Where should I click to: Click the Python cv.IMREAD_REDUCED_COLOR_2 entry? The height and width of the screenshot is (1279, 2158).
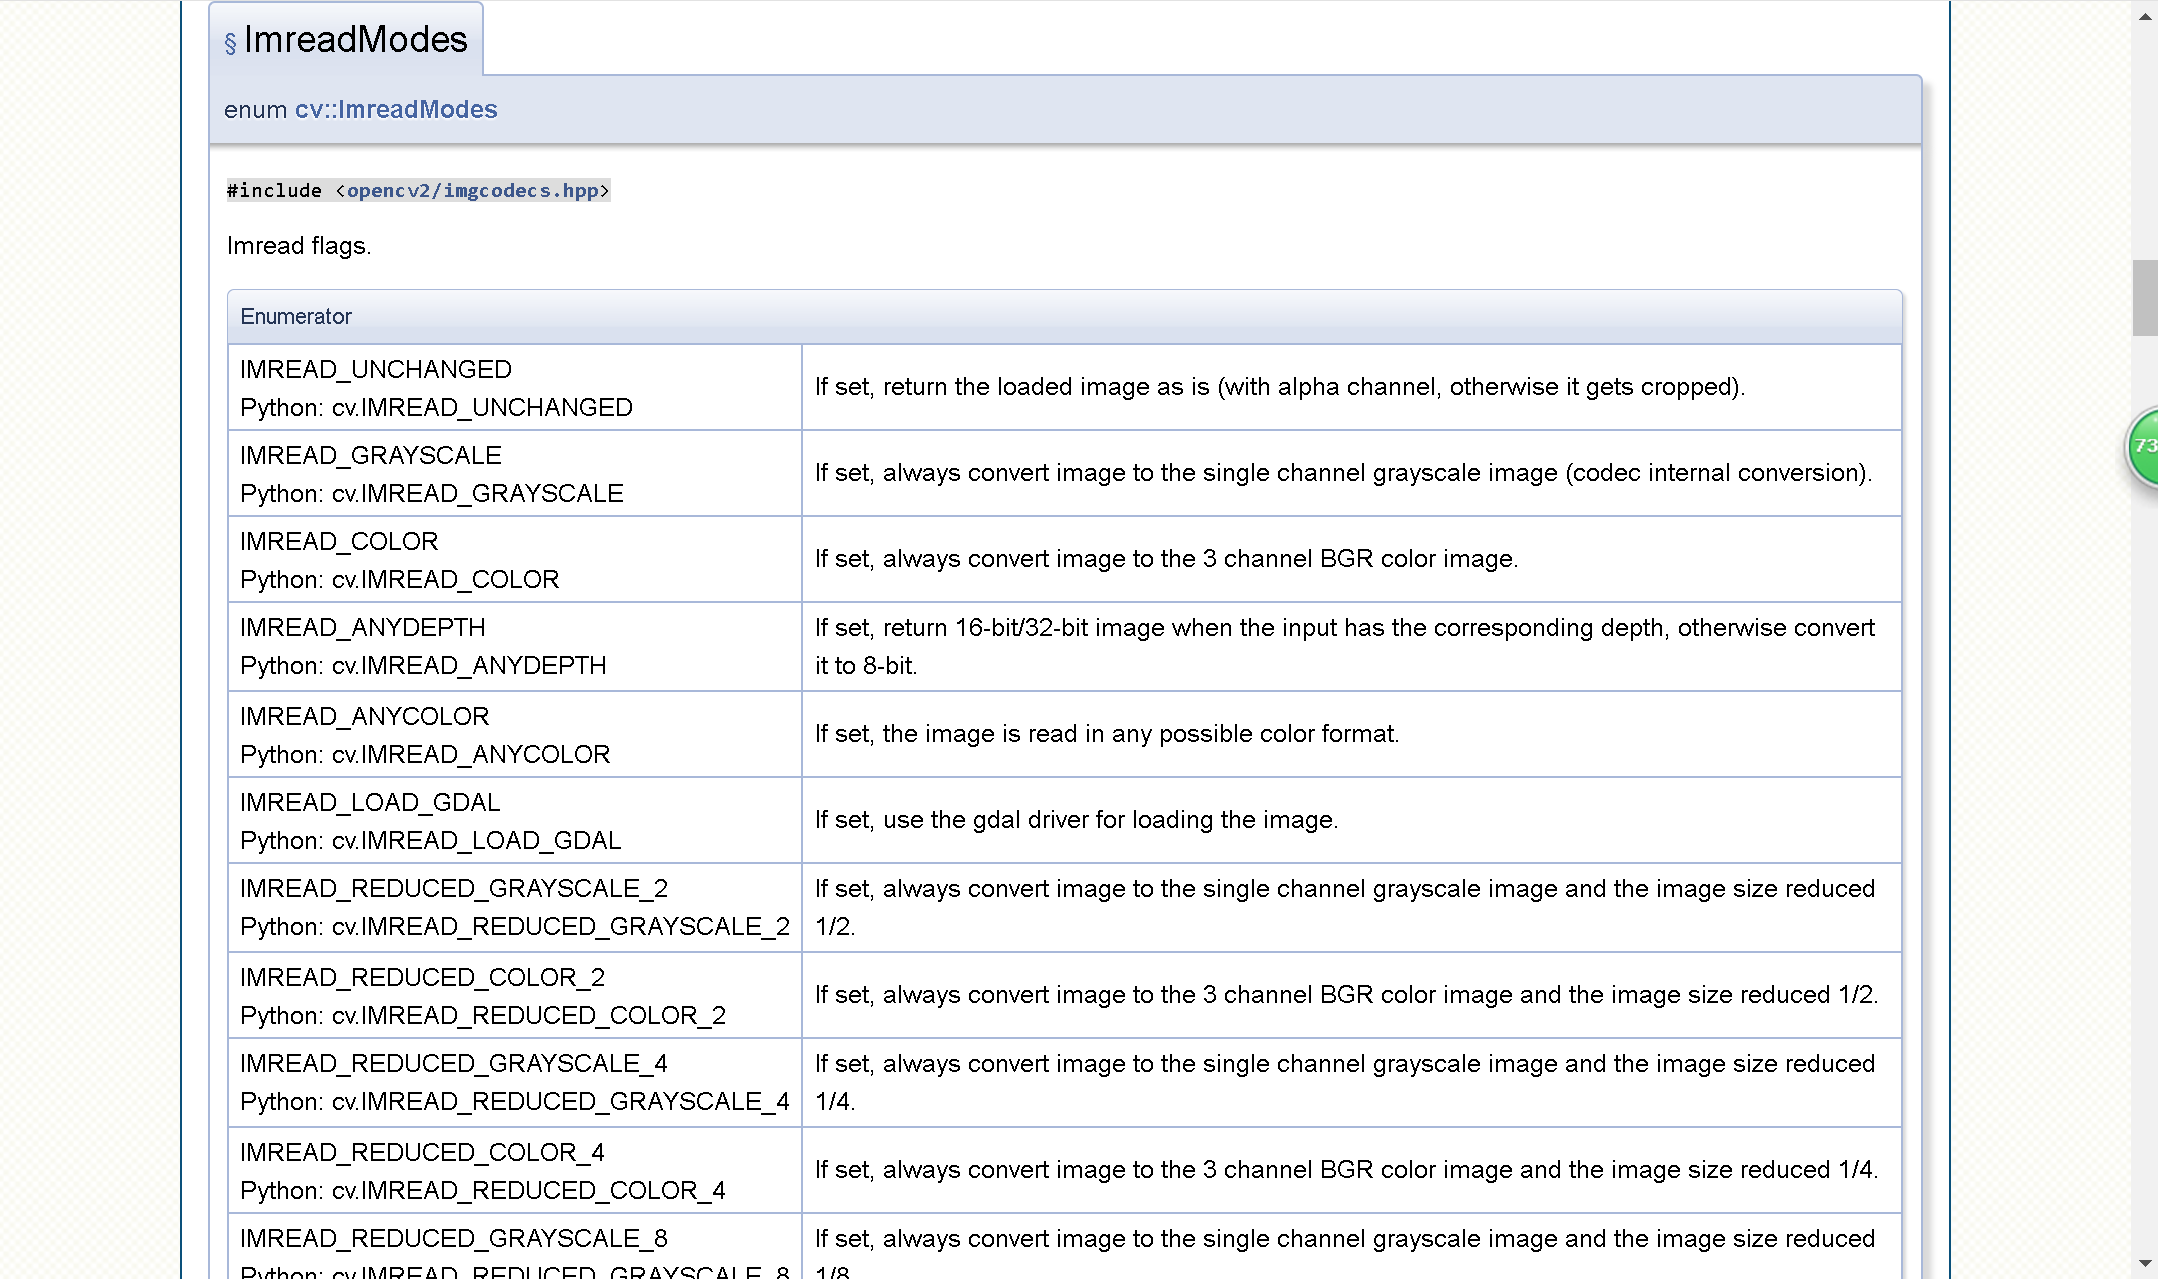coord(482,1015)
